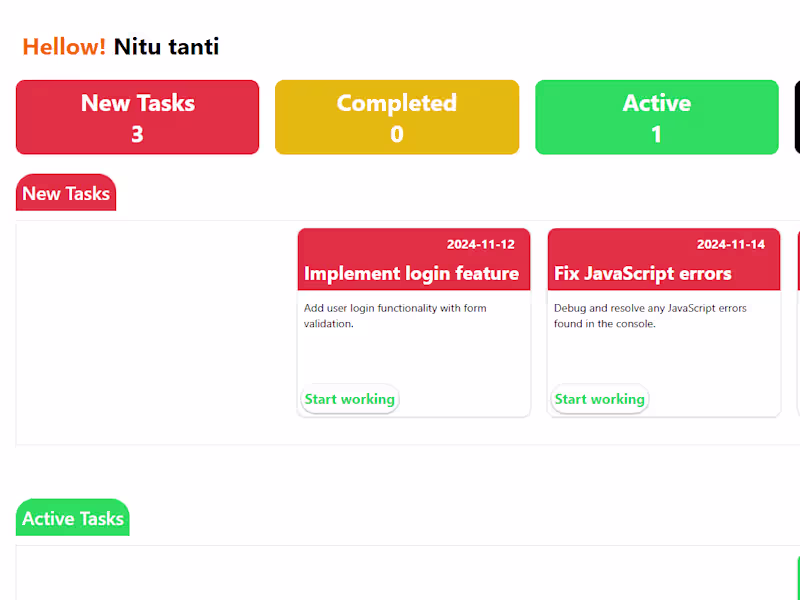Click the partially visible third task card
Viewport: 800px width, 600px height.
coord(797,322)
